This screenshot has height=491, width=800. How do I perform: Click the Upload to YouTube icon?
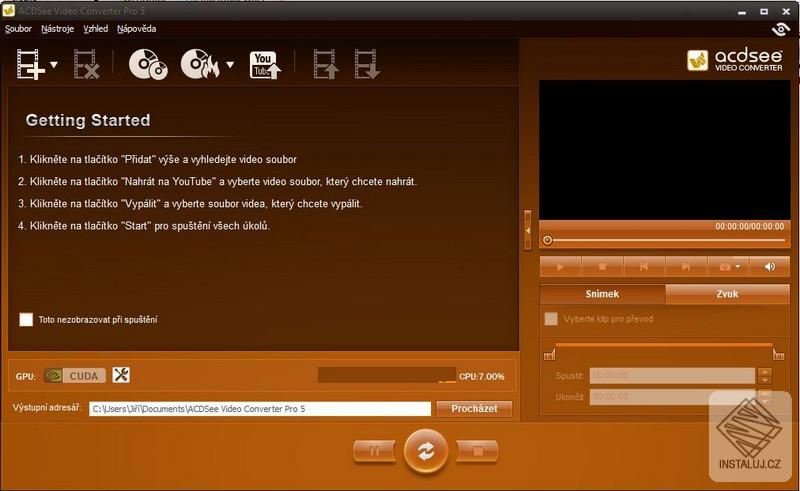tap(265, 65)
